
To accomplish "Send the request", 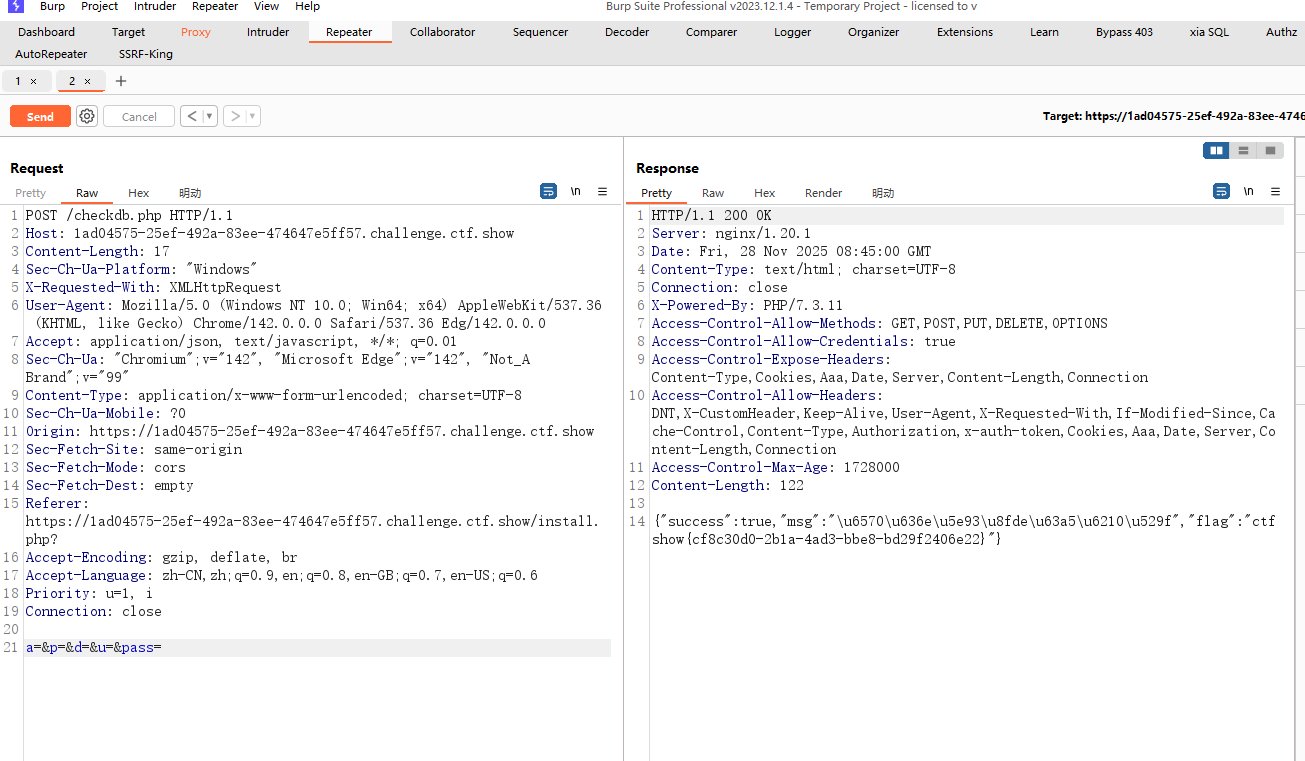I will point(40,117).
